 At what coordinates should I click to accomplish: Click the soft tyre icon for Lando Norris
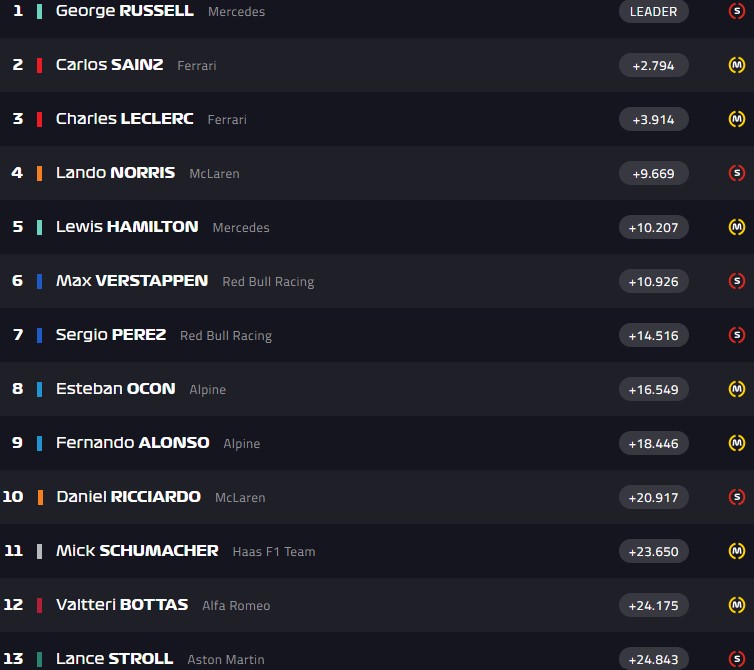(737, 173)
